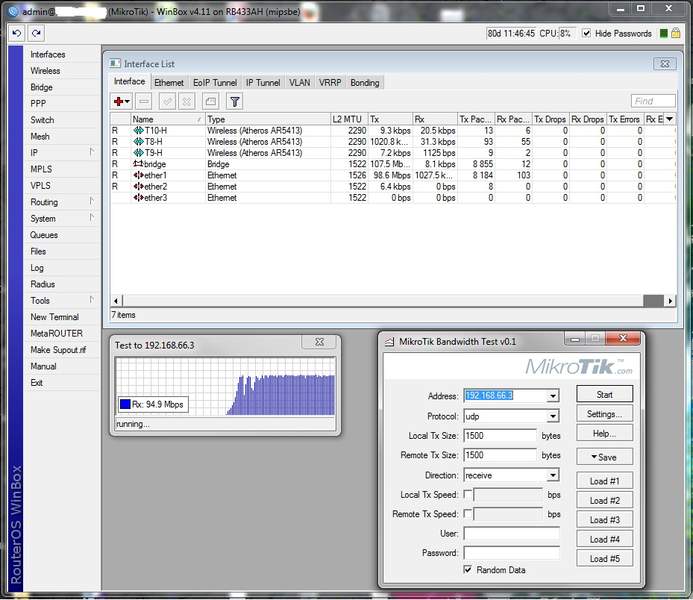Screen dimensions: 693x600
Task: Click the wireless icon of T8-H row
Action: (138, 142)
